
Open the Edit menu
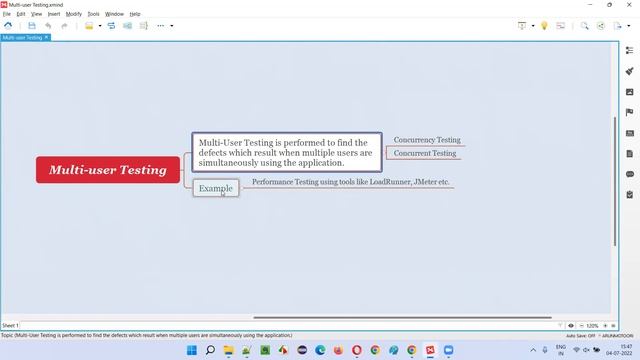[x=21, y=14]
